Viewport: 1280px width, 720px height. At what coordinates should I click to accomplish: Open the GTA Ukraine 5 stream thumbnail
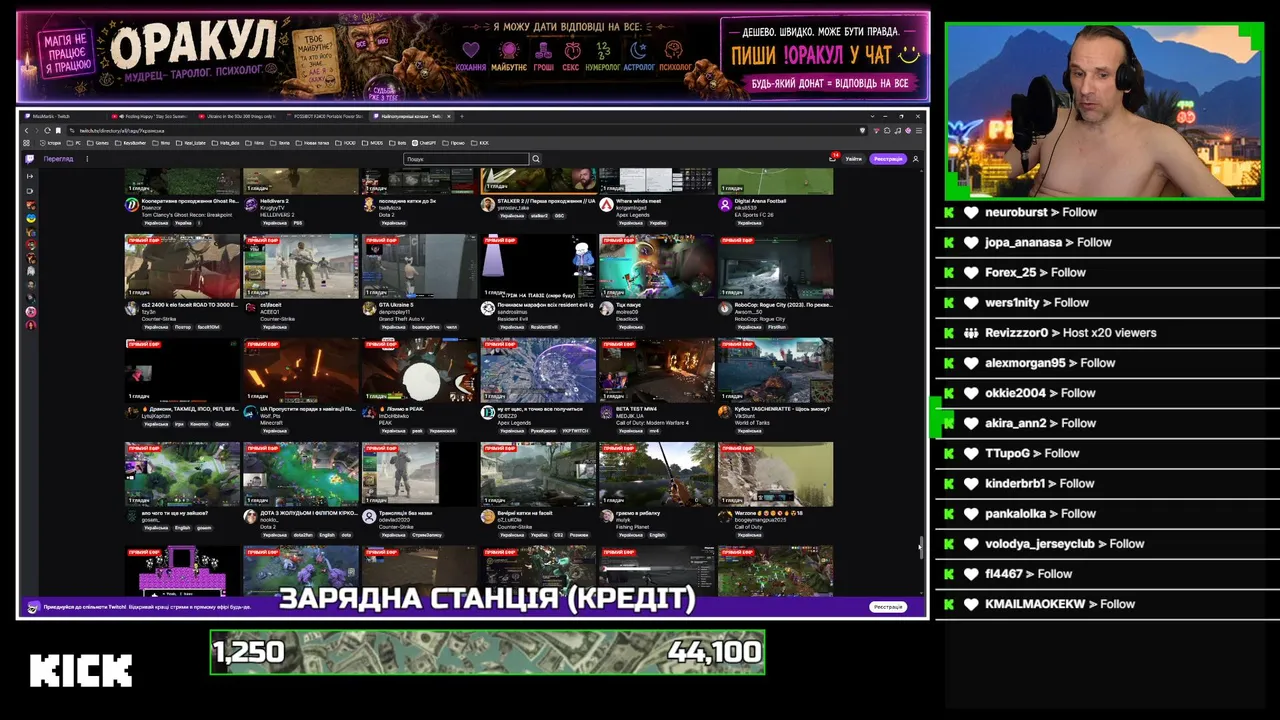tap(420, 266)
